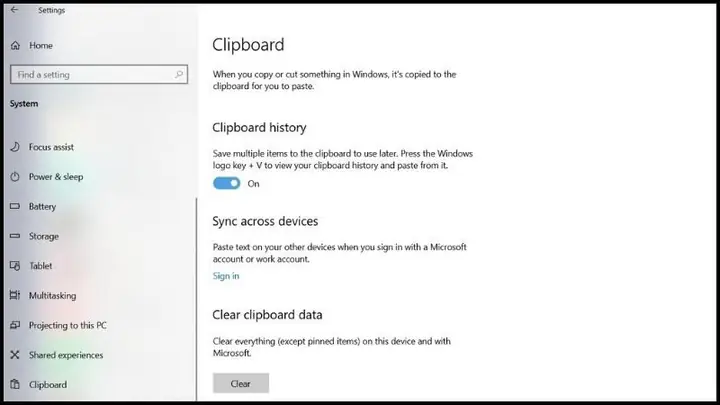Click the Clear button
Screen dimensions: 720x405
241,383
